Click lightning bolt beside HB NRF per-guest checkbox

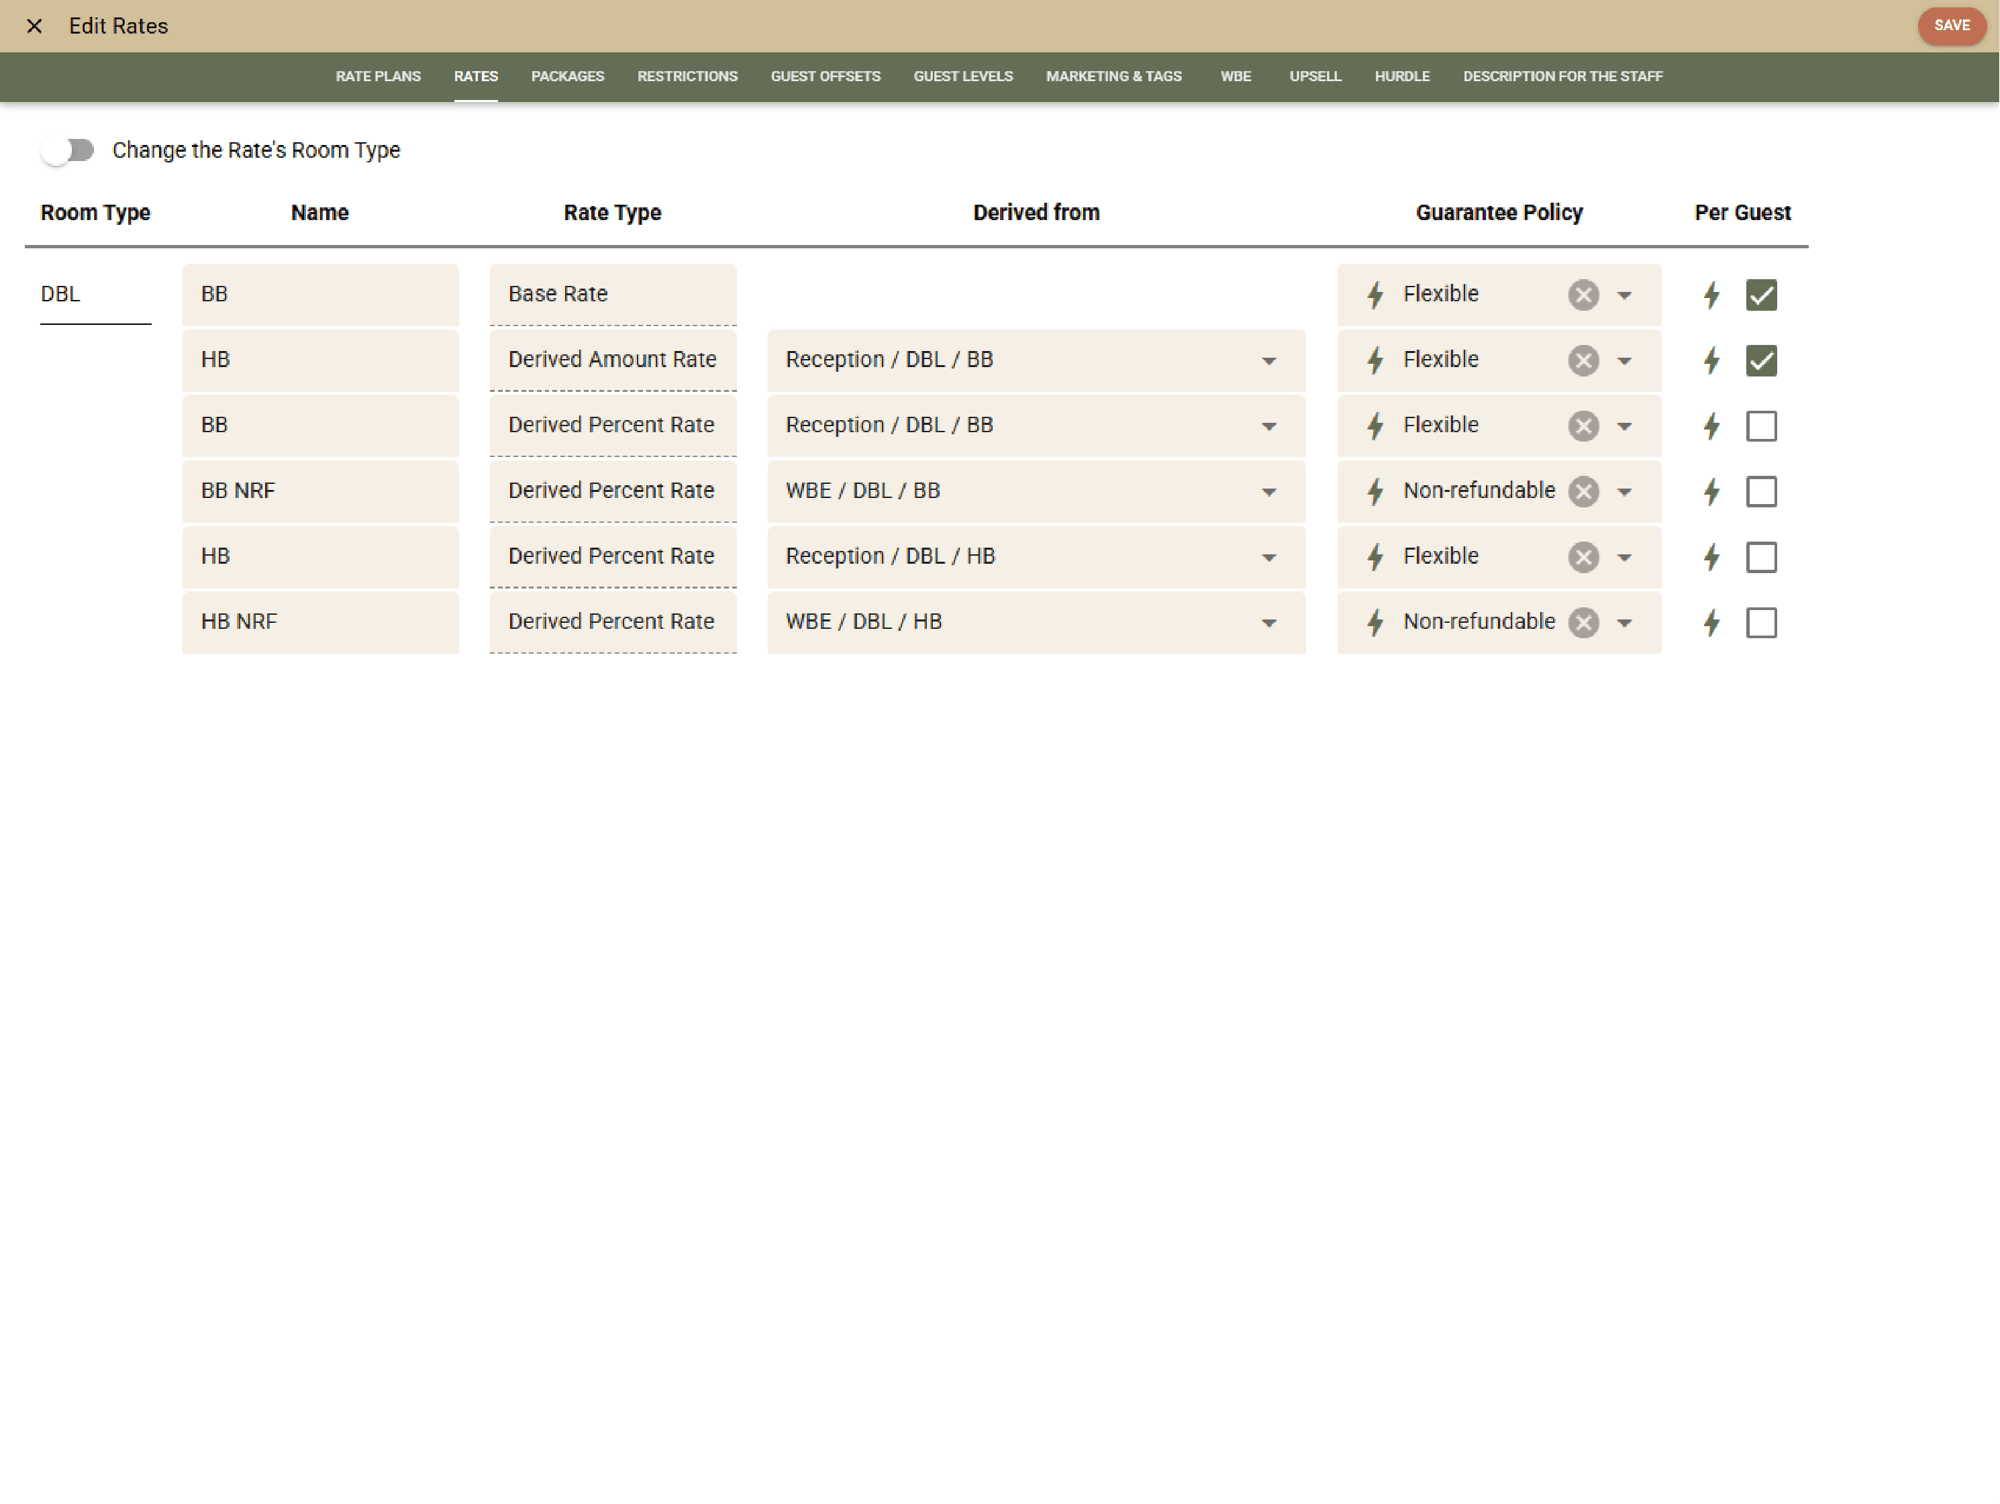pyautogui.click(x=1712, y=622)
